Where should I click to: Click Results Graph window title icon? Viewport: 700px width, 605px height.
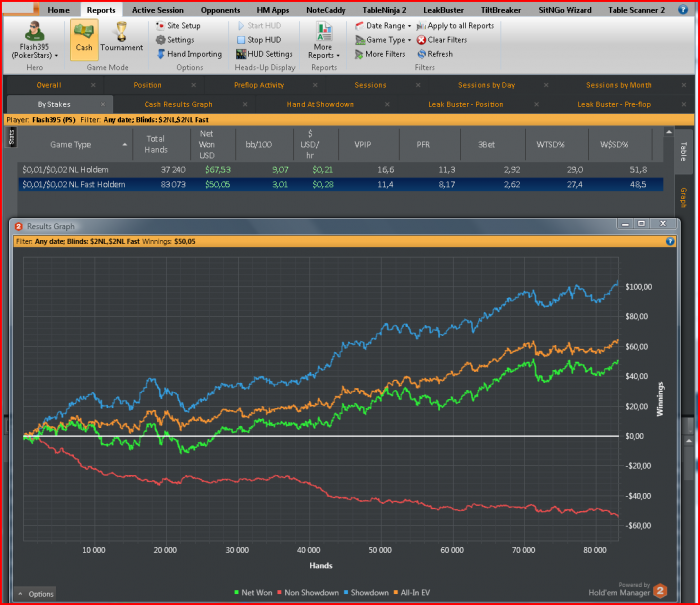click(18, 226)
